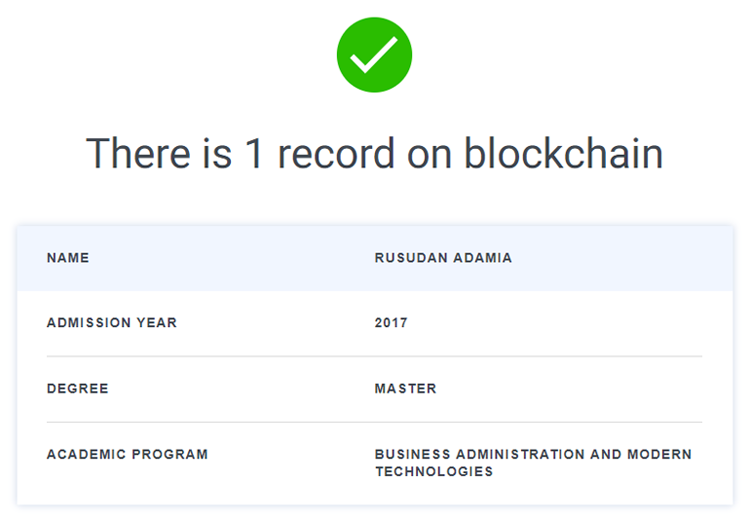The image size is (750, 520).
Task: Click the word TECHNOLOGIES in program value
Action: click(434, 472)
